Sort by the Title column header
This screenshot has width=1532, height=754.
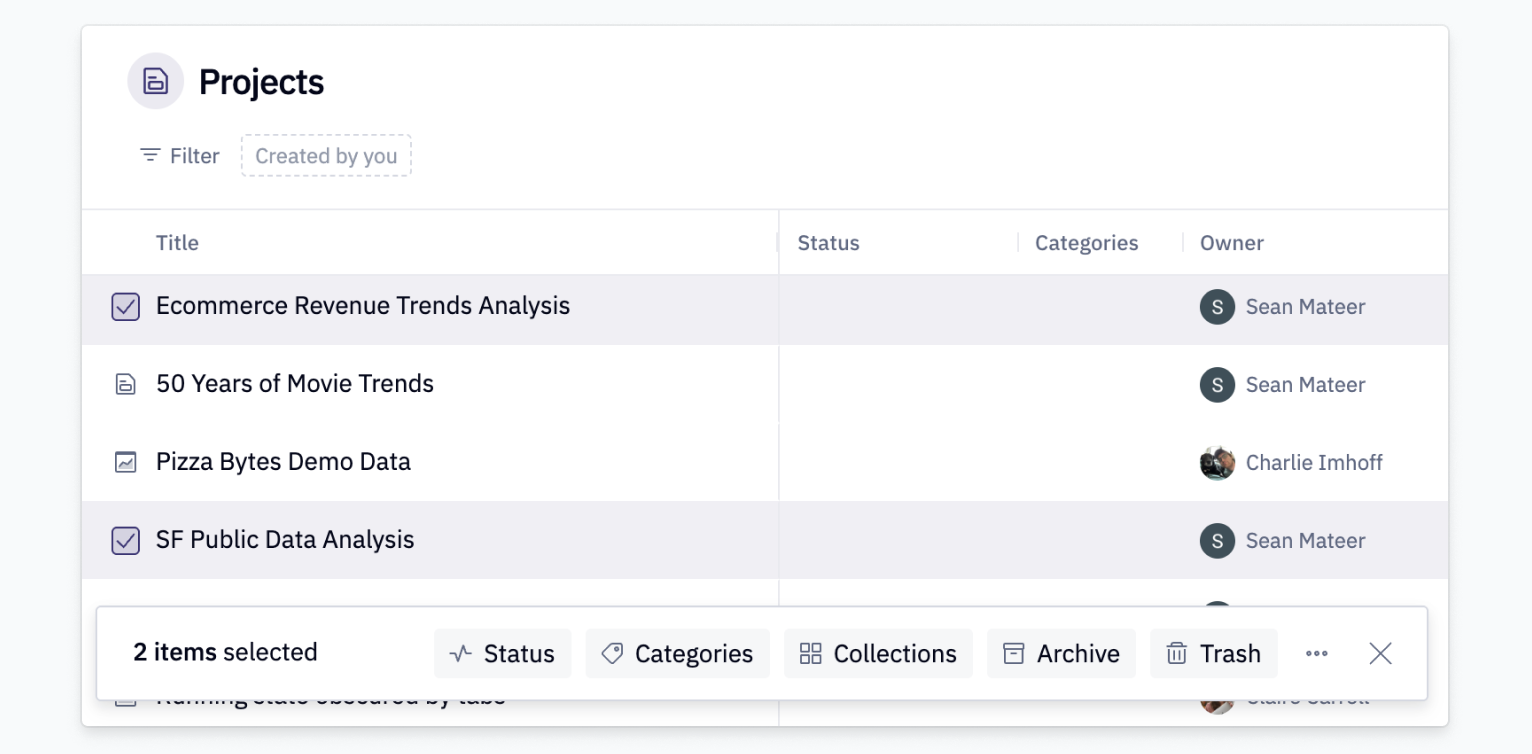pos(177,243)
